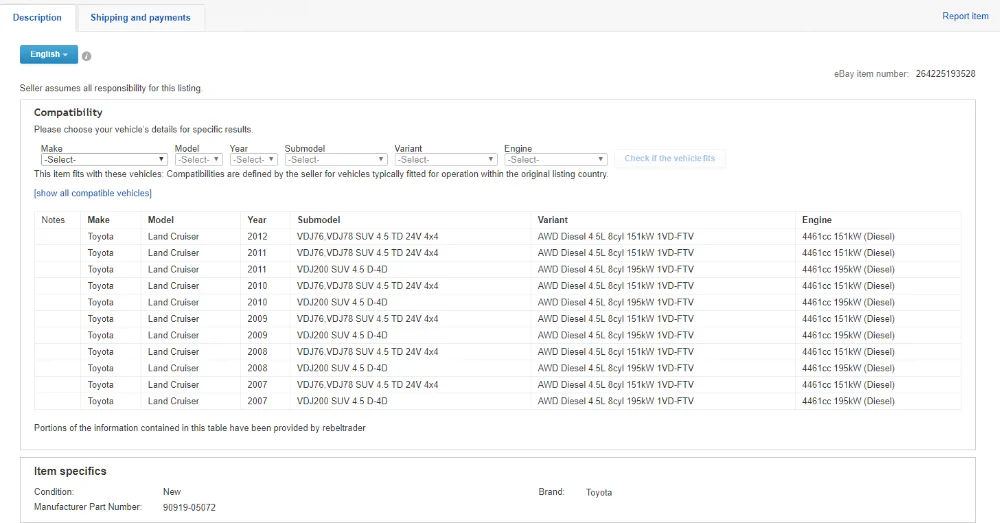
Task: Click 2009 row engine 4461cc 195kW (Diesel)
Action: pyautogui.click(x=848, y=335)
